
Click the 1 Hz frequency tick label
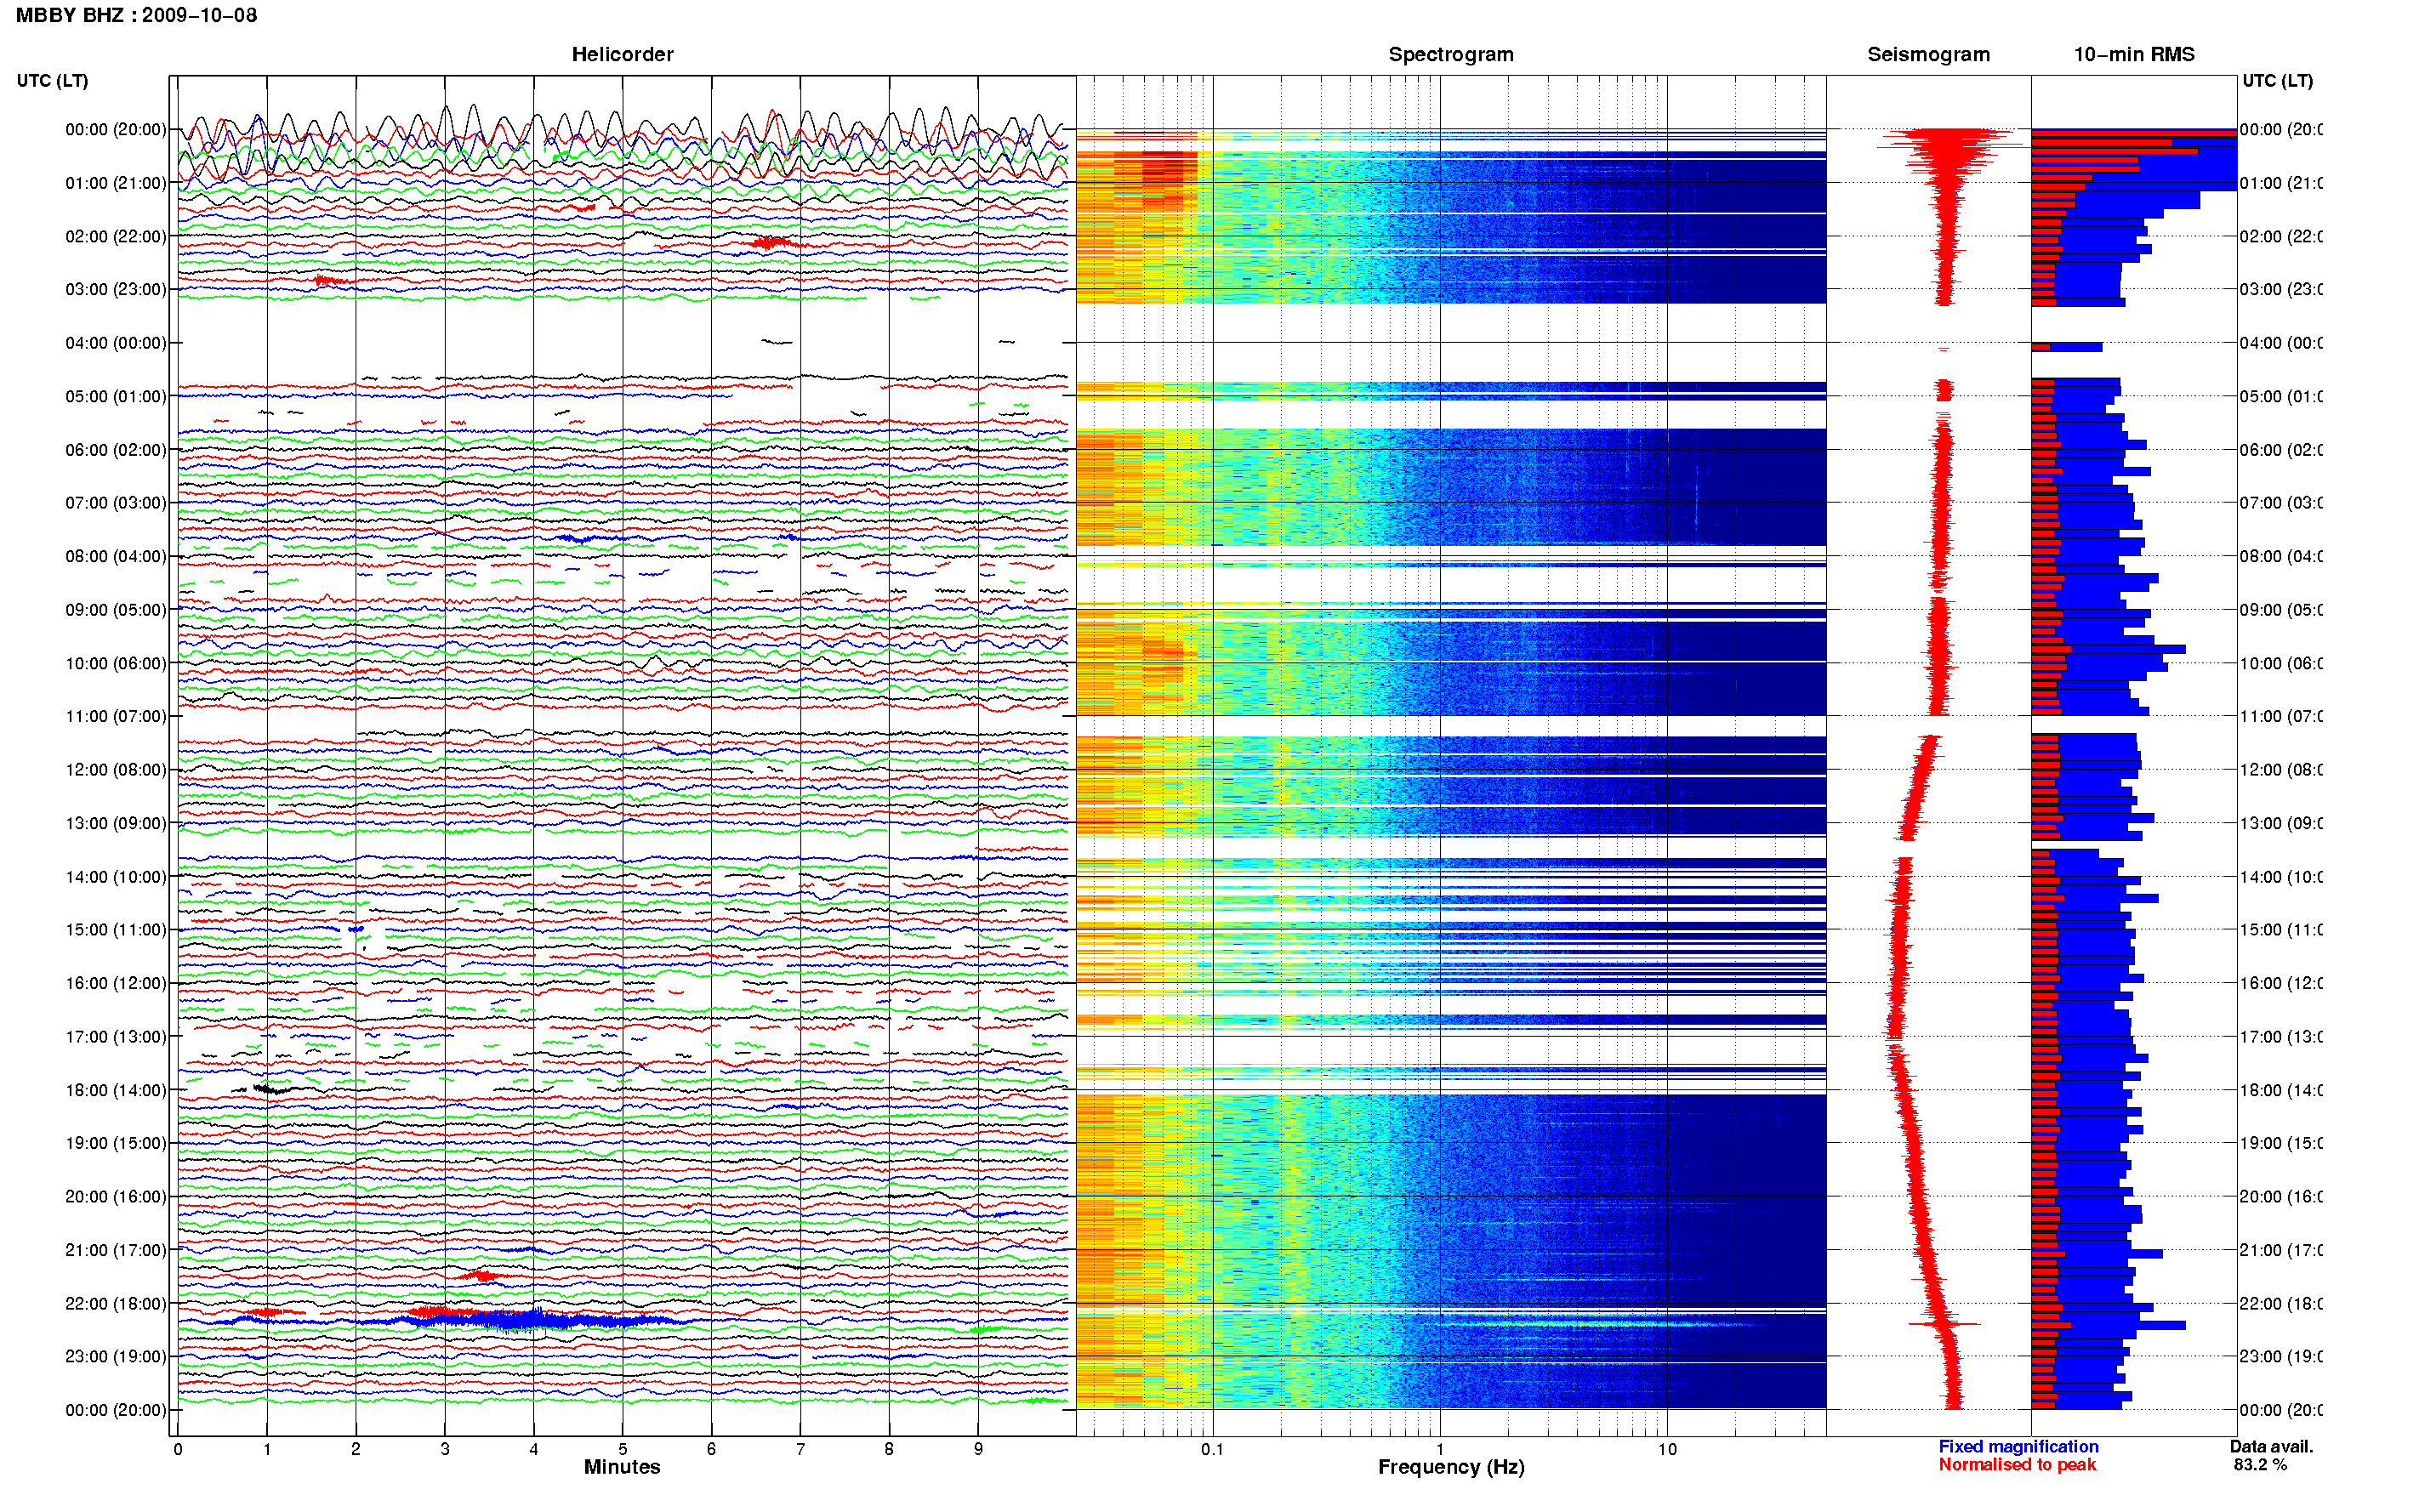pos(1440,1449)
